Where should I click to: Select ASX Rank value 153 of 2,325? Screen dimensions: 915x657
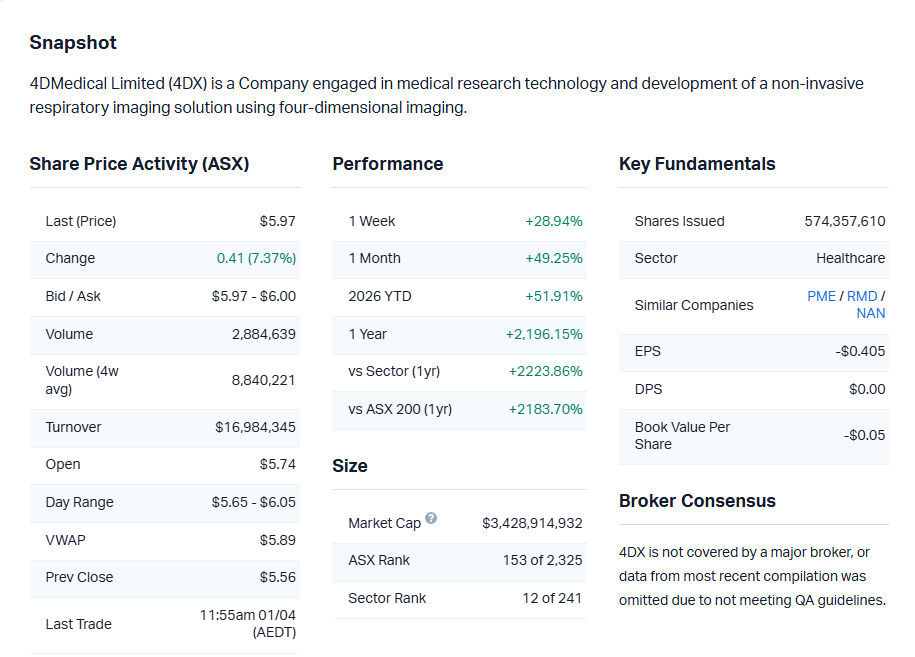(x=543, y=560)
